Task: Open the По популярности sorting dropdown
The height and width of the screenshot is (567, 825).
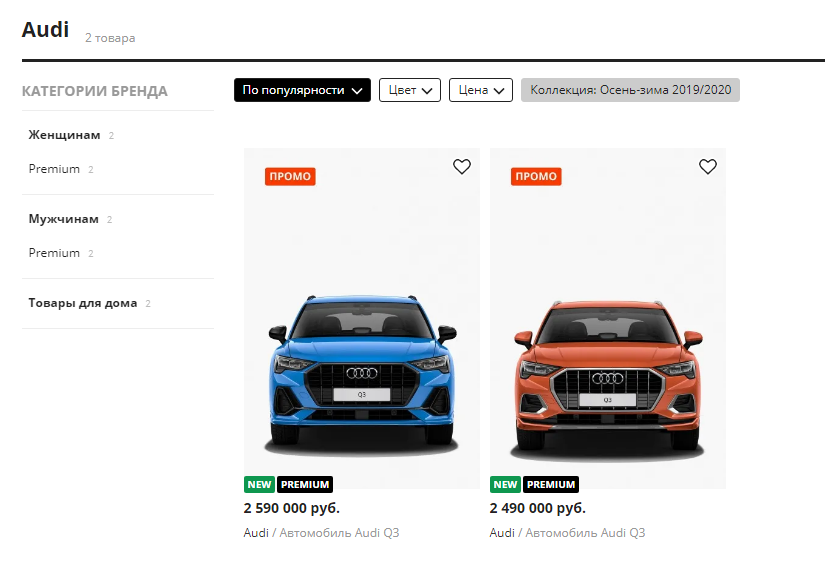Action: 303,90
